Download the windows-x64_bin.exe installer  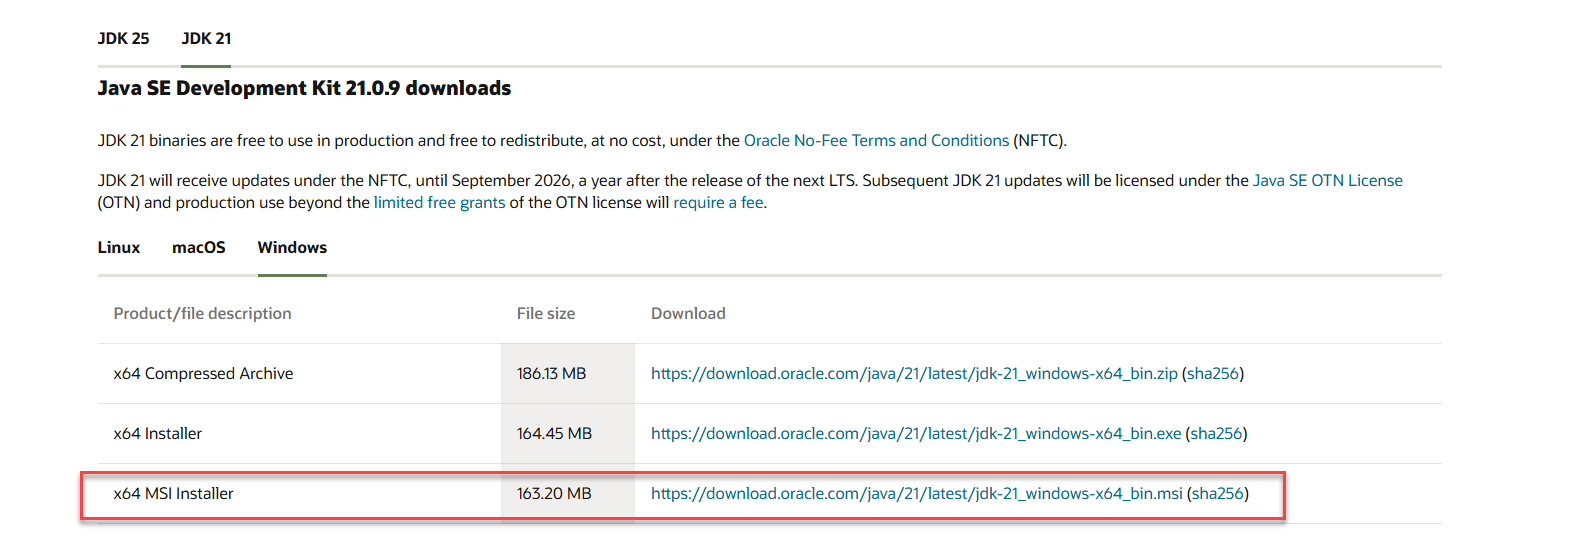(x=915, y=434)
